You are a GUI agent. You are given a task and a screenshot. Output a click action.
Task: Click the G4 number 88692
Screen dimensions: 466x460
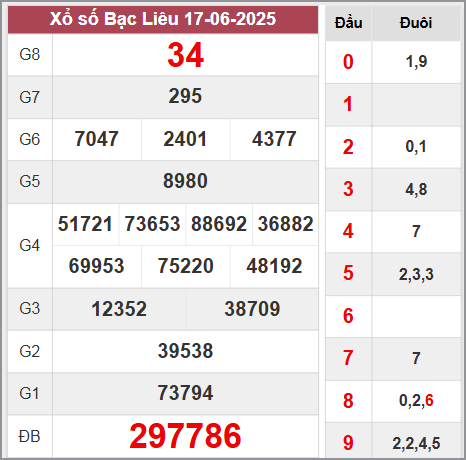click(219, 224)
